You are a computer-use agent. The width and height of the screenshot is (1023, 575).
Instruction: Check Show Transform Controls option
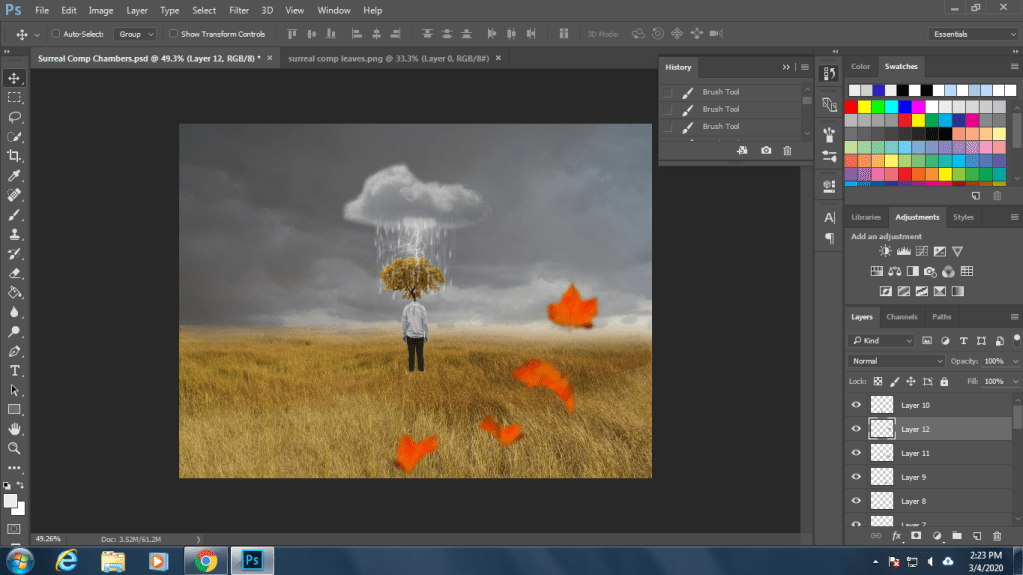(x=172, y=34)
